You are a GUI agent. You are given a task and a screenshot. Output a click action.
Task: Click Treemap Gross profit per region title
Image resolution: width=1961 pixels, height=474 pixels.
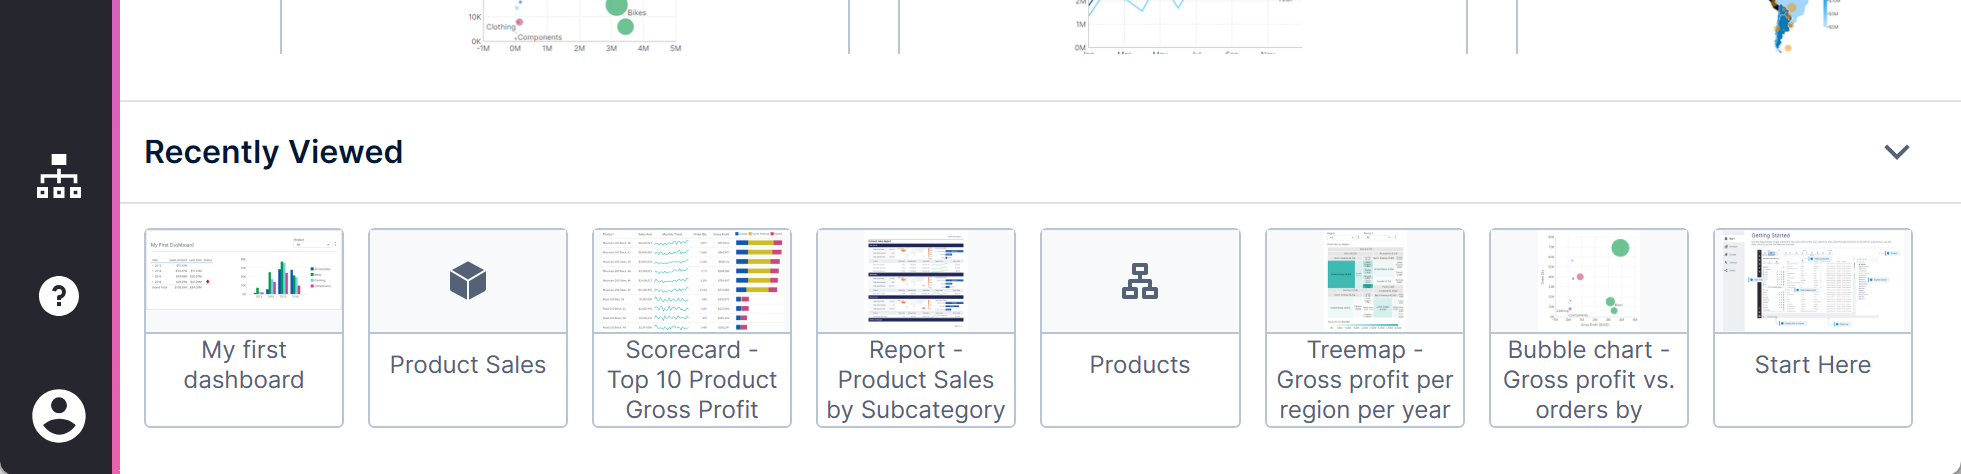tap(1365, 380)
